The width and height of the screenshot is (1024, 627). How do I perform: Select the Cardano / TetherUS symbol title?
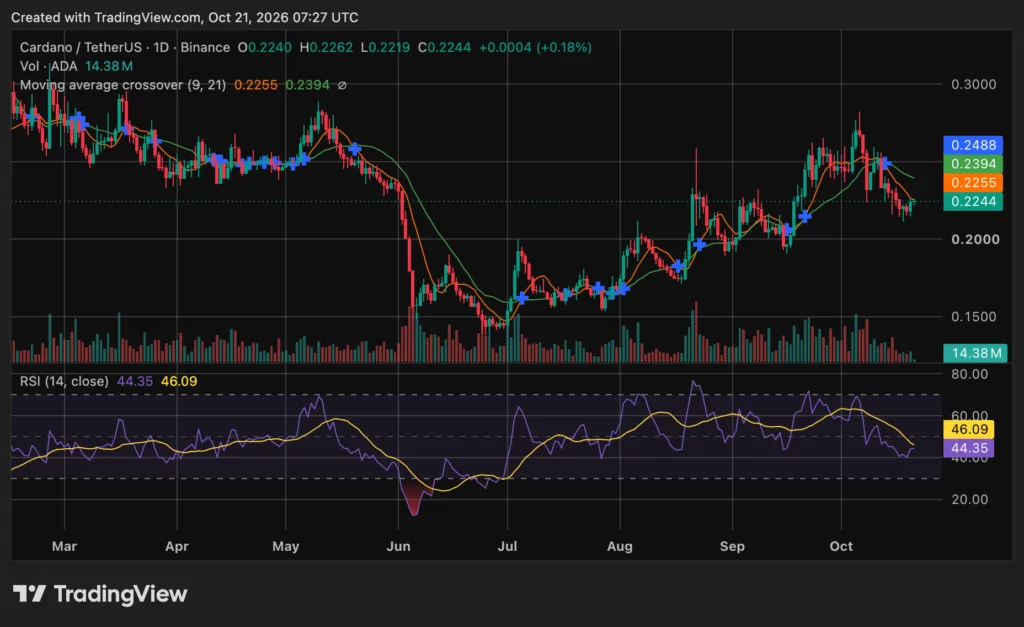click(80, 47)
